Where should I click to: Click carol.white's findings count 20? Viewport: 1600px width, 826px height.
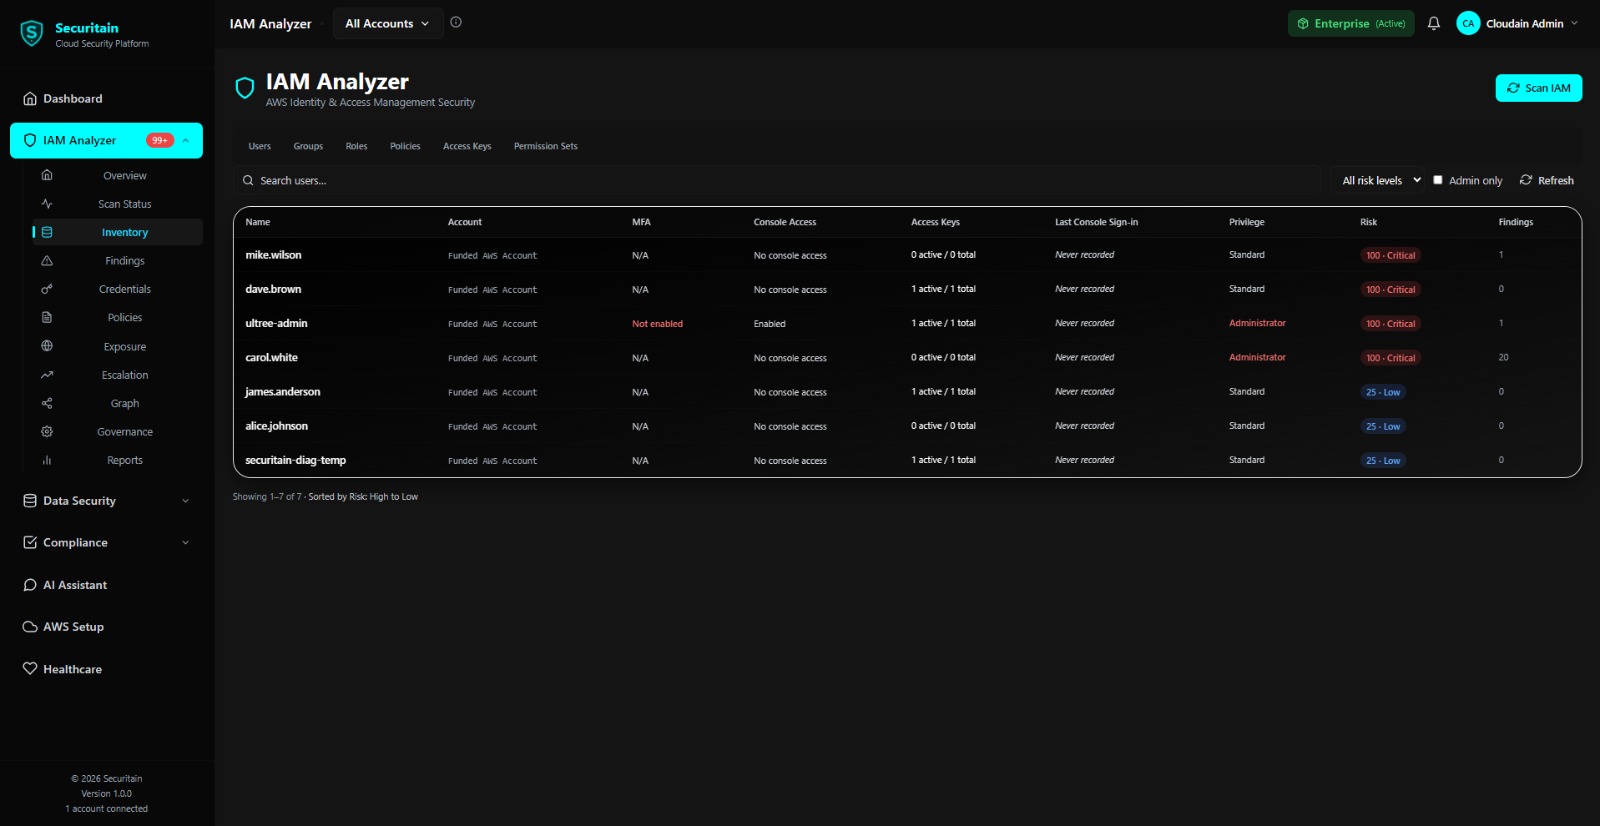click(x=1503, y=357)
